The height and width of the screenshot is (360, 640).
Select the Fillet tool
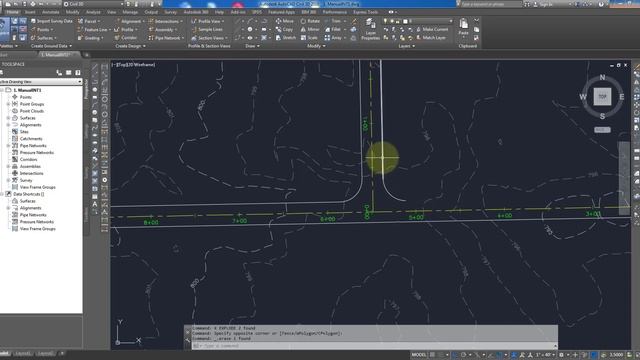[x=334, y=29]
